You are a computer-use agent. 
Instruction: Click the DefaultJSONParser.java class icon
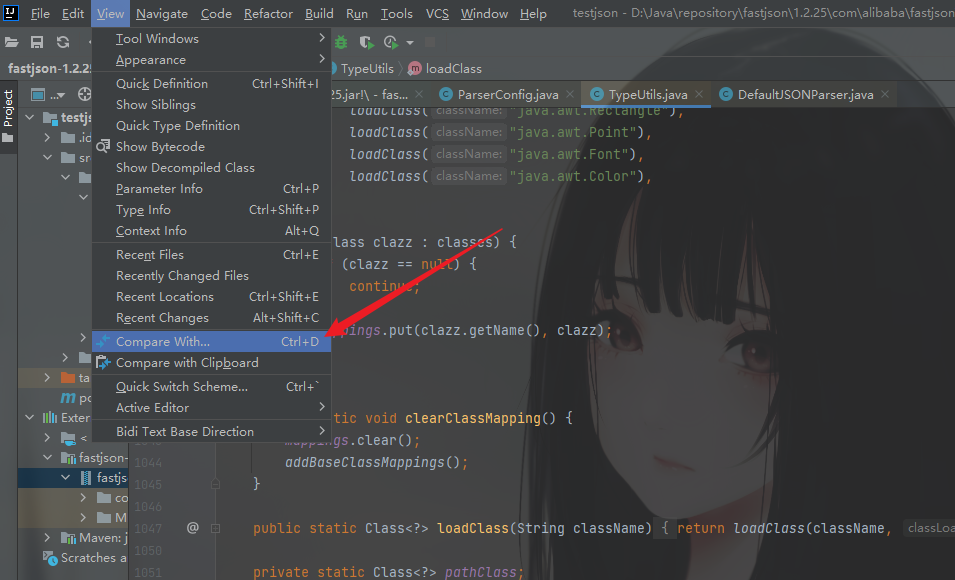tap(725, 94)
